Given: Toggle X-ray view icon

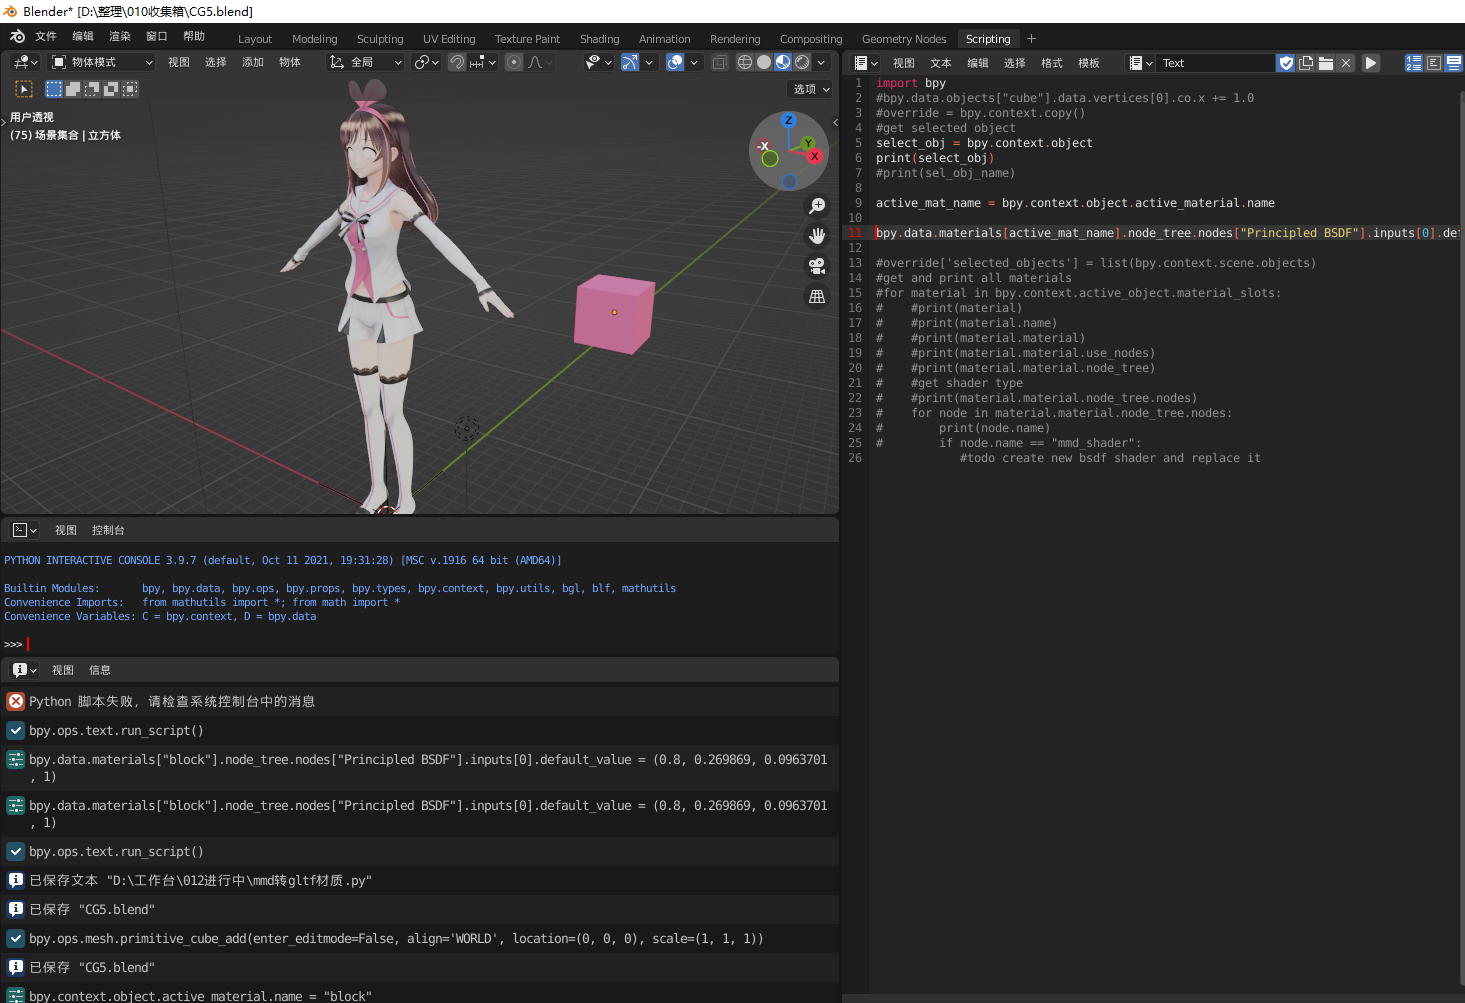Looking at the screenshot, I should (x=720, y=62).
